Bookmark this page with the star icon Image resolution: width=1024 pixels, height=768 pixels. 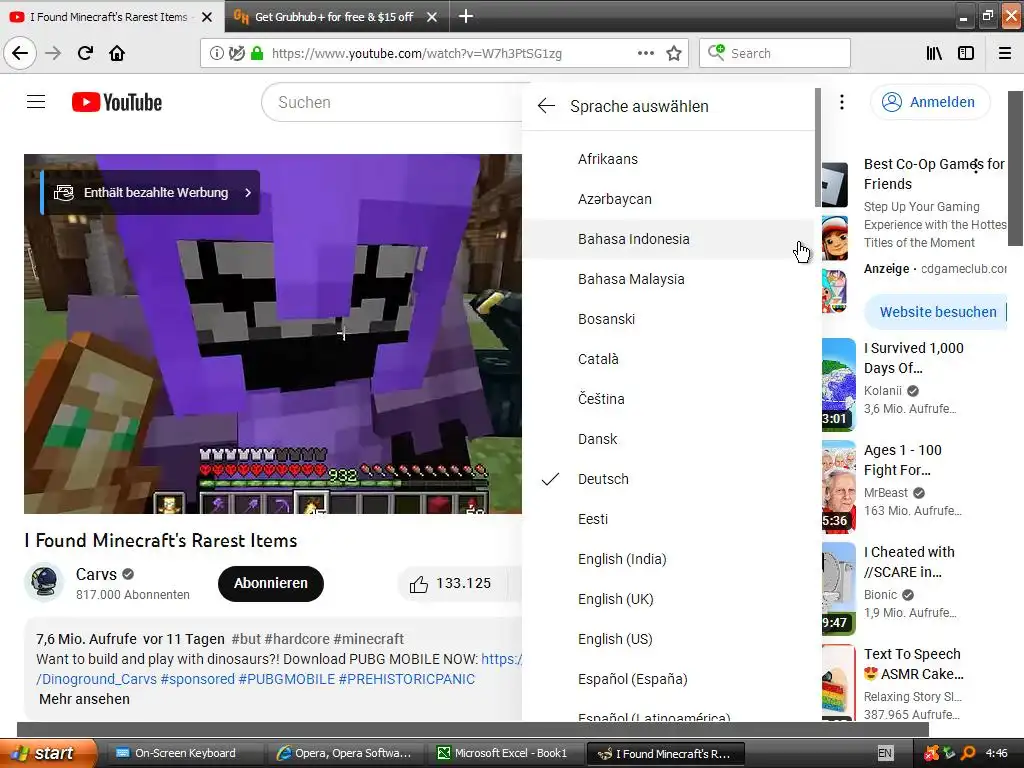(x=674, y=54)
